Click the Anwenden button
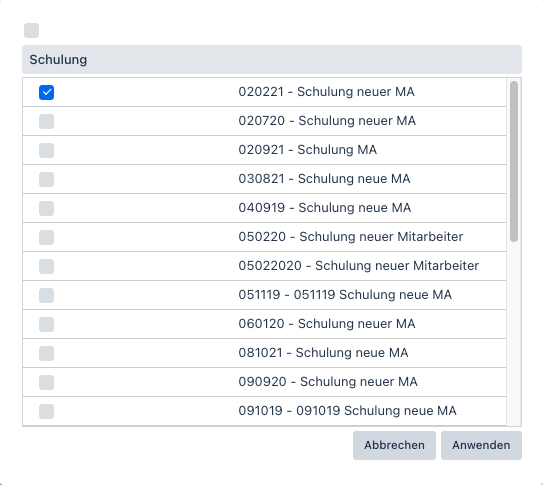543x485 pixels. pyautogui.click(x=481, y=445)
